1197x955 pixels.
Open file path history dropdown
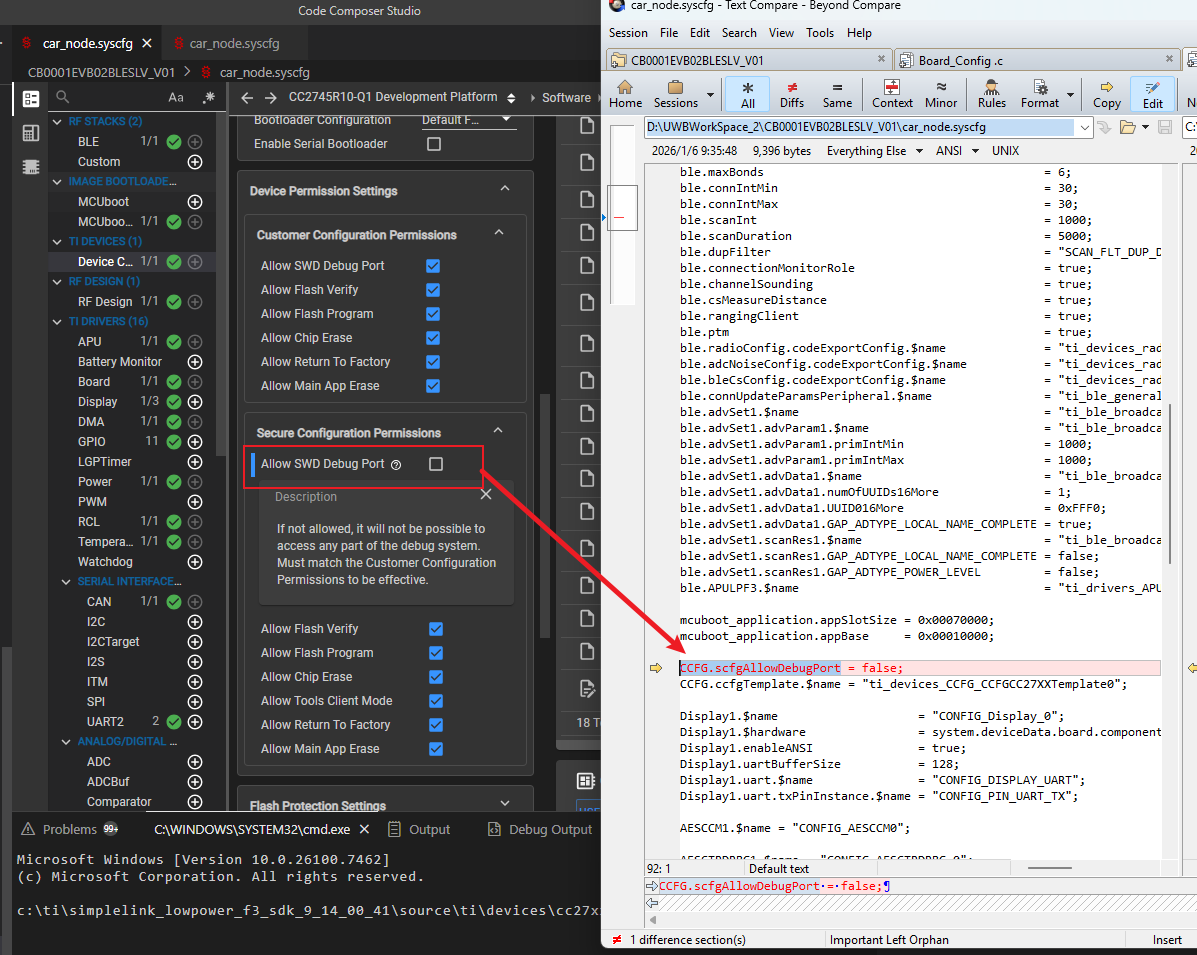pos(1084,127)
